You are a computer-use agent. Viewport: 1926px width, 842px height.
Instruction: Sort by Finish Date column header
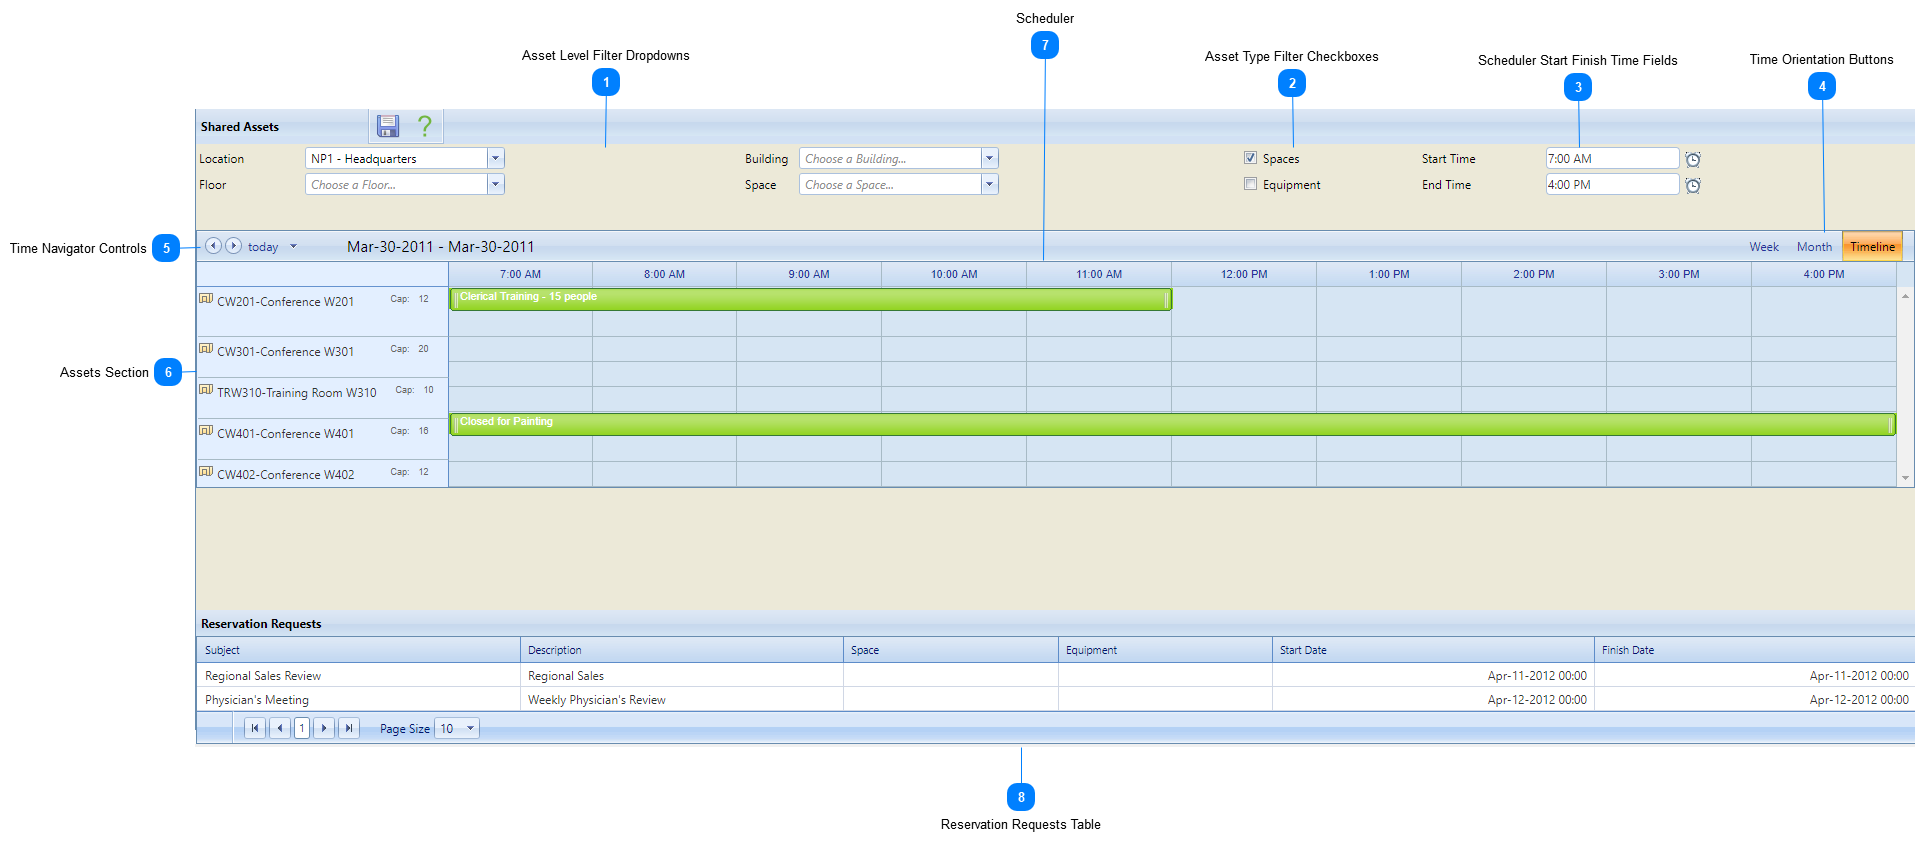click(x=1754, y=650)
